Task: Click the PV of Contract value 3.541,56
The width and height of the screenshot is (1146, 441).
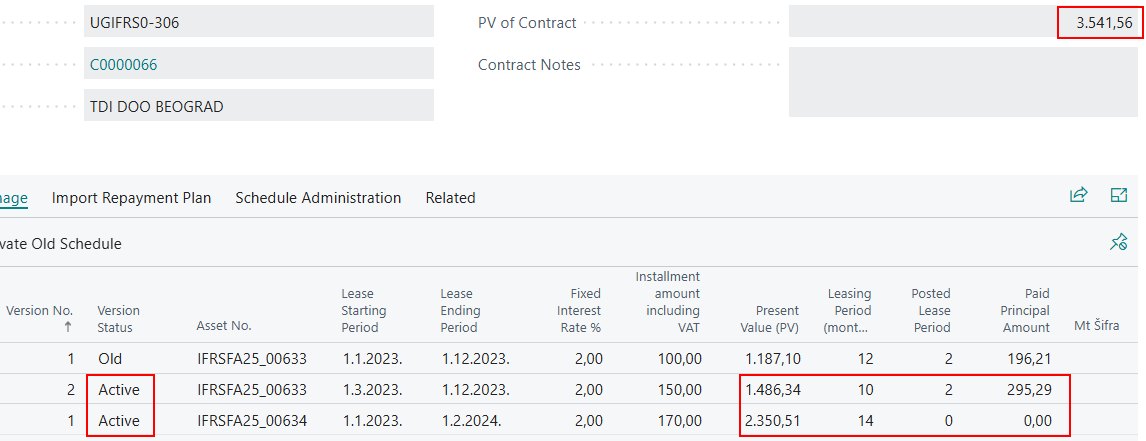Action: (1104, 23)
